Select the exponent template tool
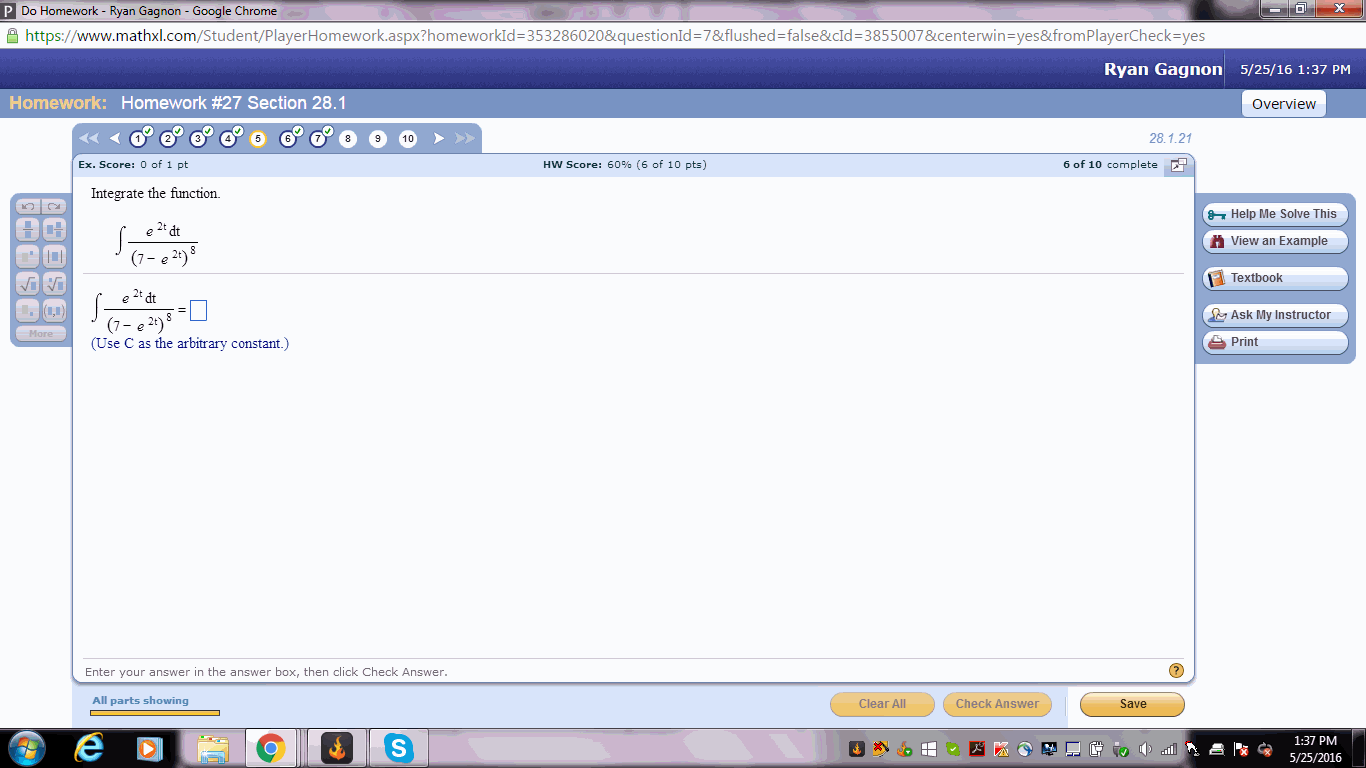 point(27,256)
